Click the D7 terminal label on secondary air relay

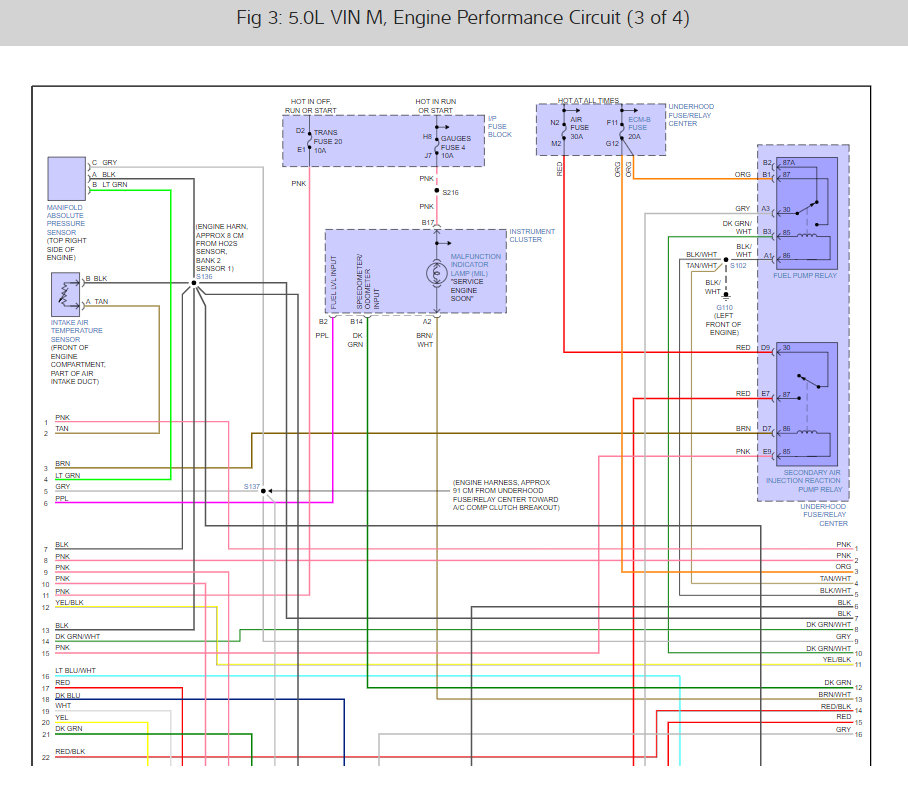click(x=766, y=429)
